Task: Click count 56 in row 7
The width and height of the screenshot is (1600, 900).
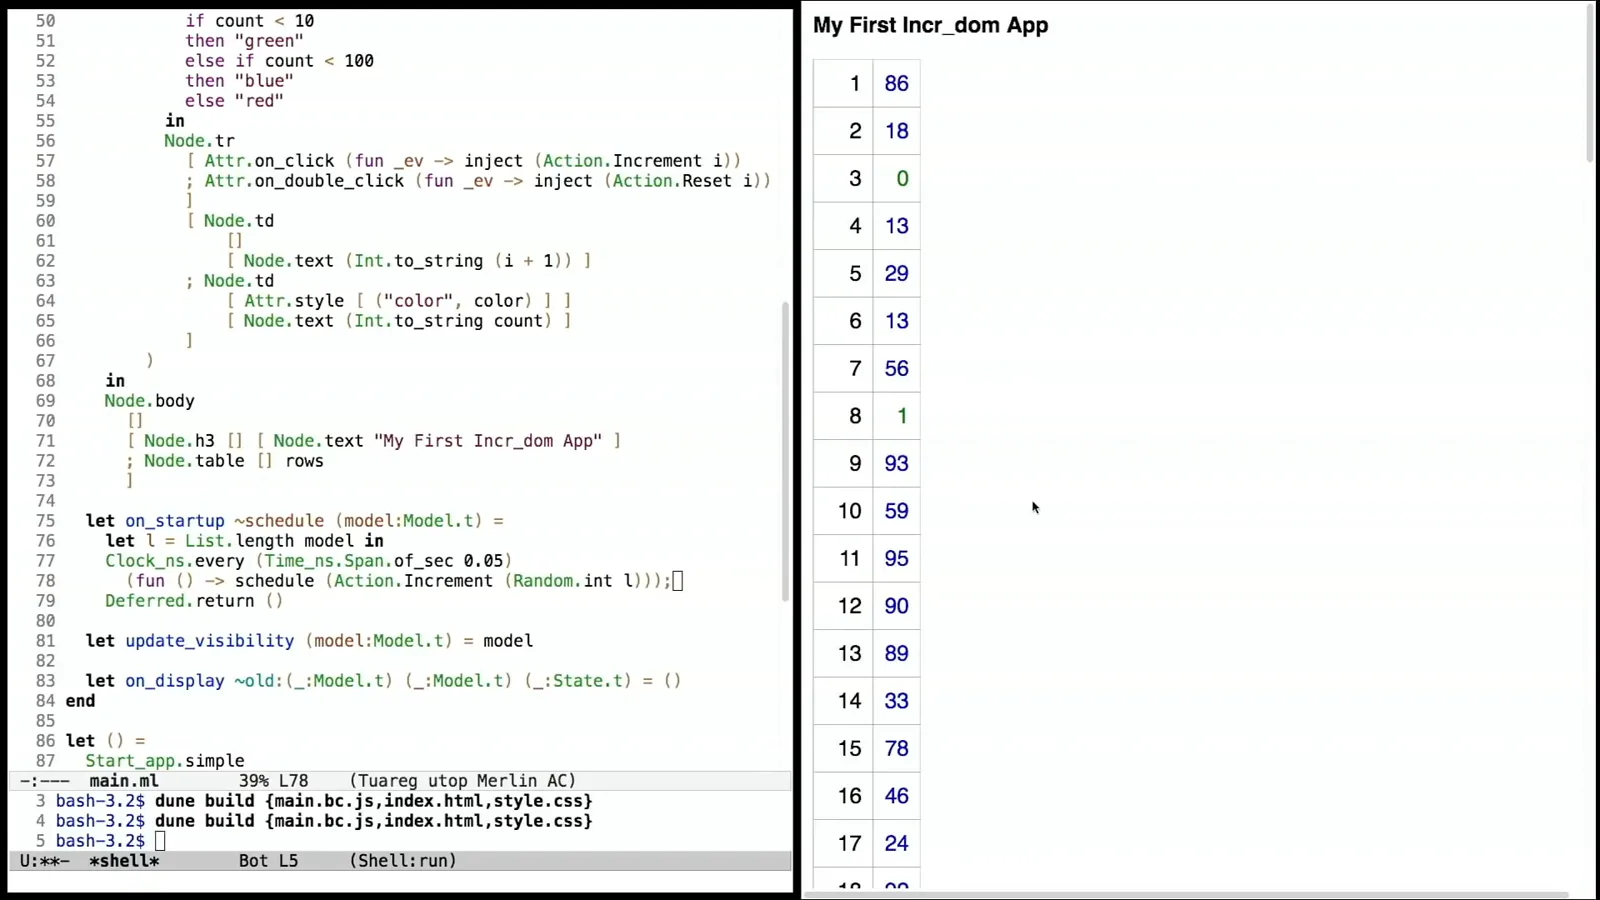Action: [x=896, y=368]
